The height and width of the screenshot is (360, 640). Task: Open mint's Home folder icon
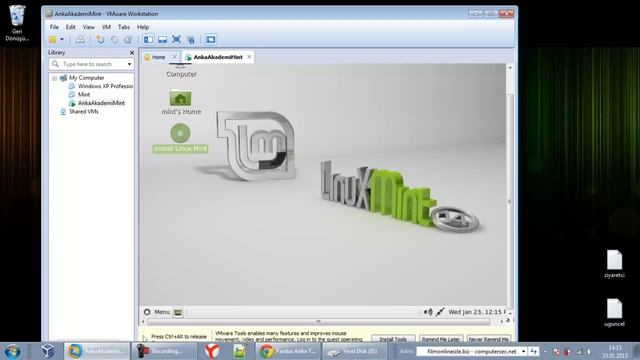pos(181,102)
